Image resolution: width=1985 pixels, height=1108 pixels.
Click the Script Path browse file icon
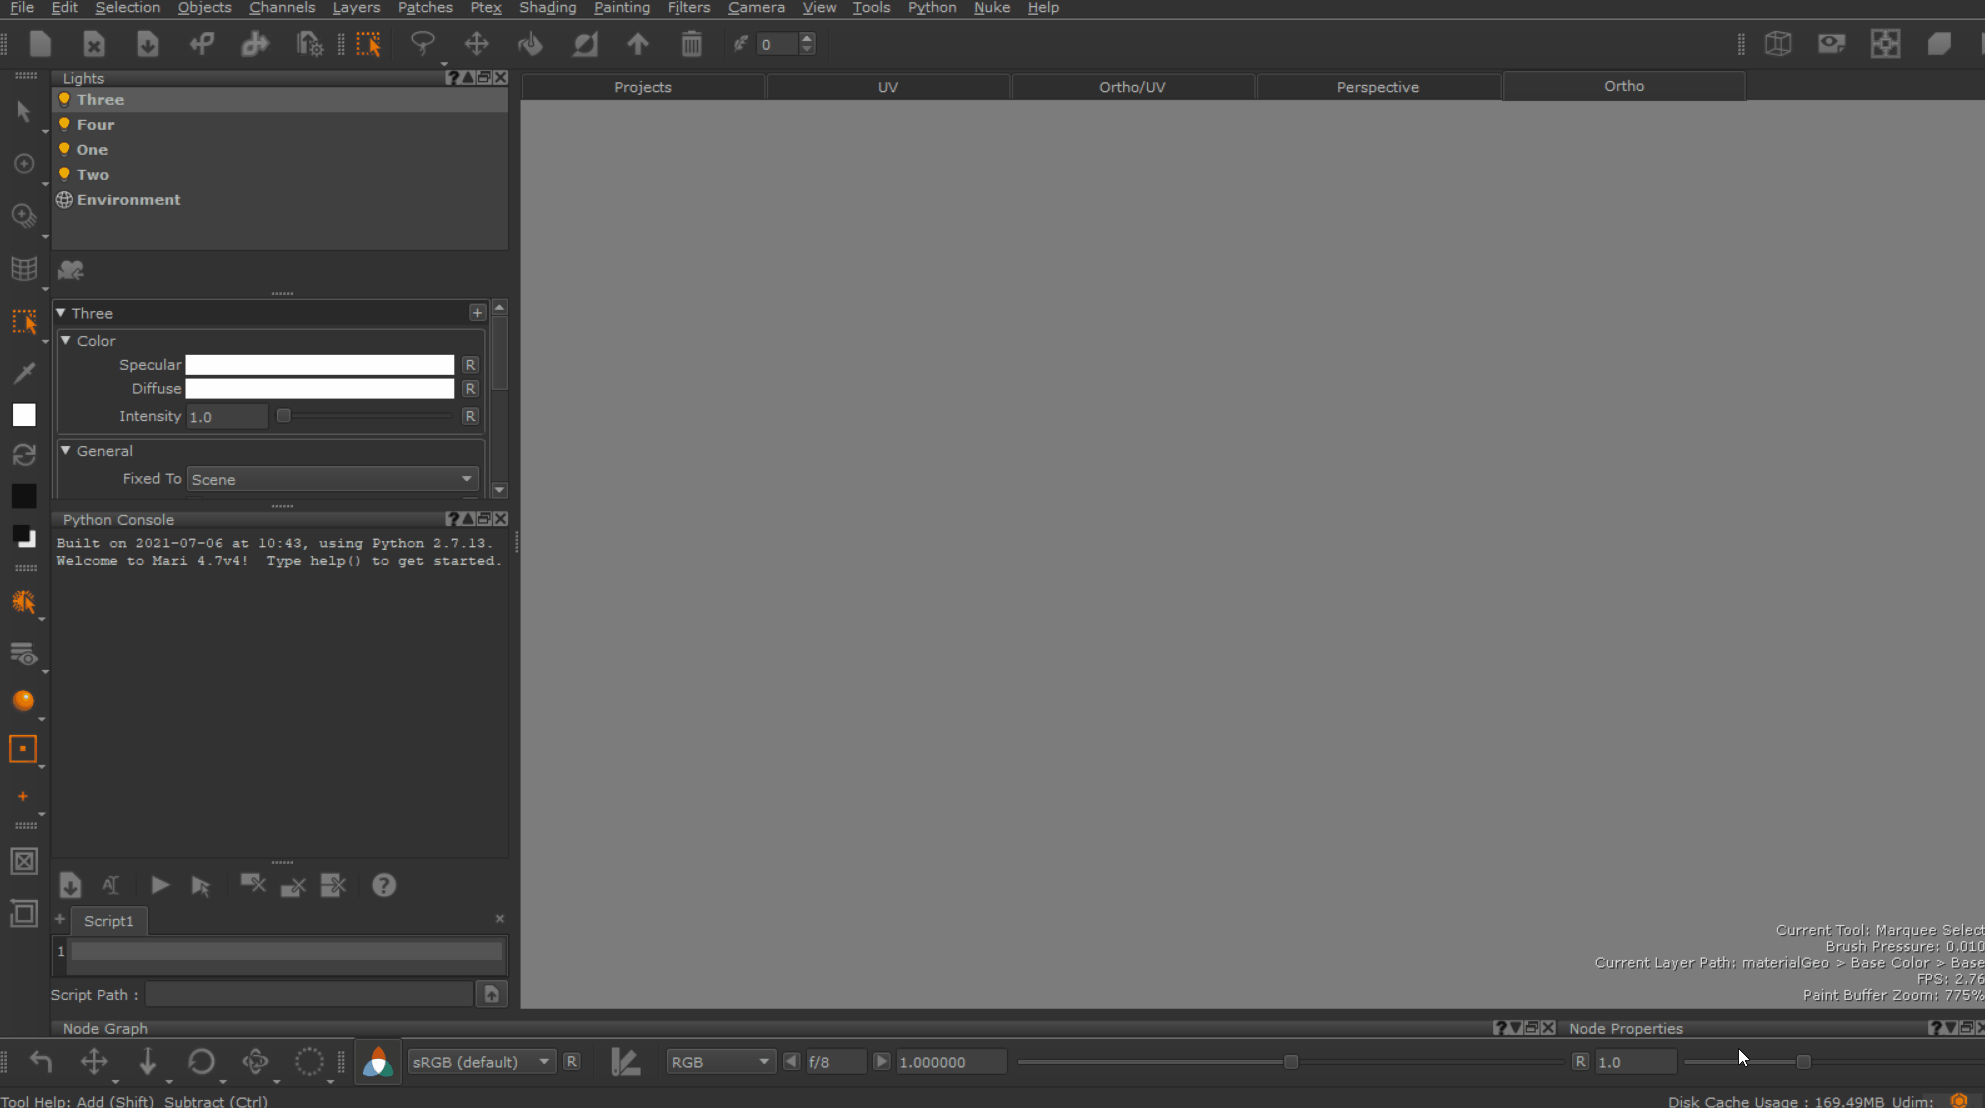coord(492,994)
